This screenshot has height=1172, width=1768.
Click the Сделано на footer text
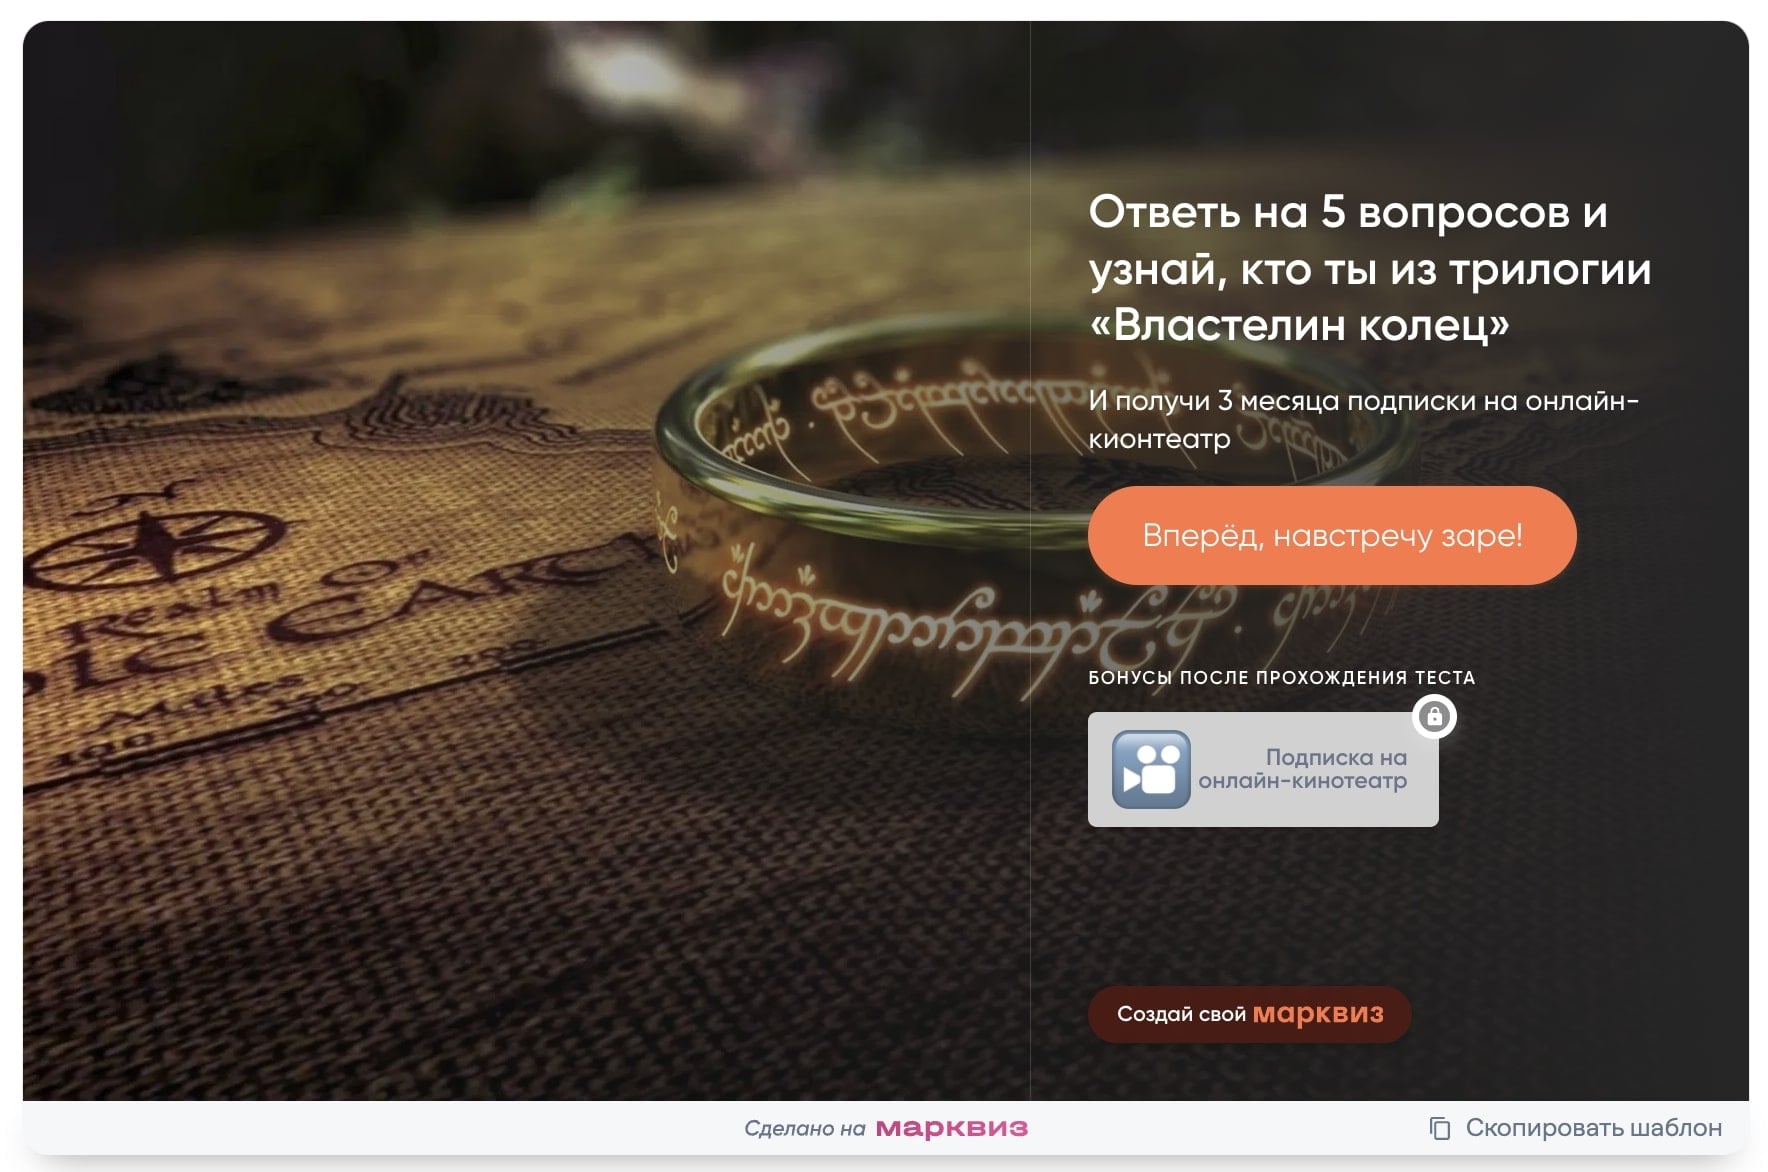point(805,1128)
